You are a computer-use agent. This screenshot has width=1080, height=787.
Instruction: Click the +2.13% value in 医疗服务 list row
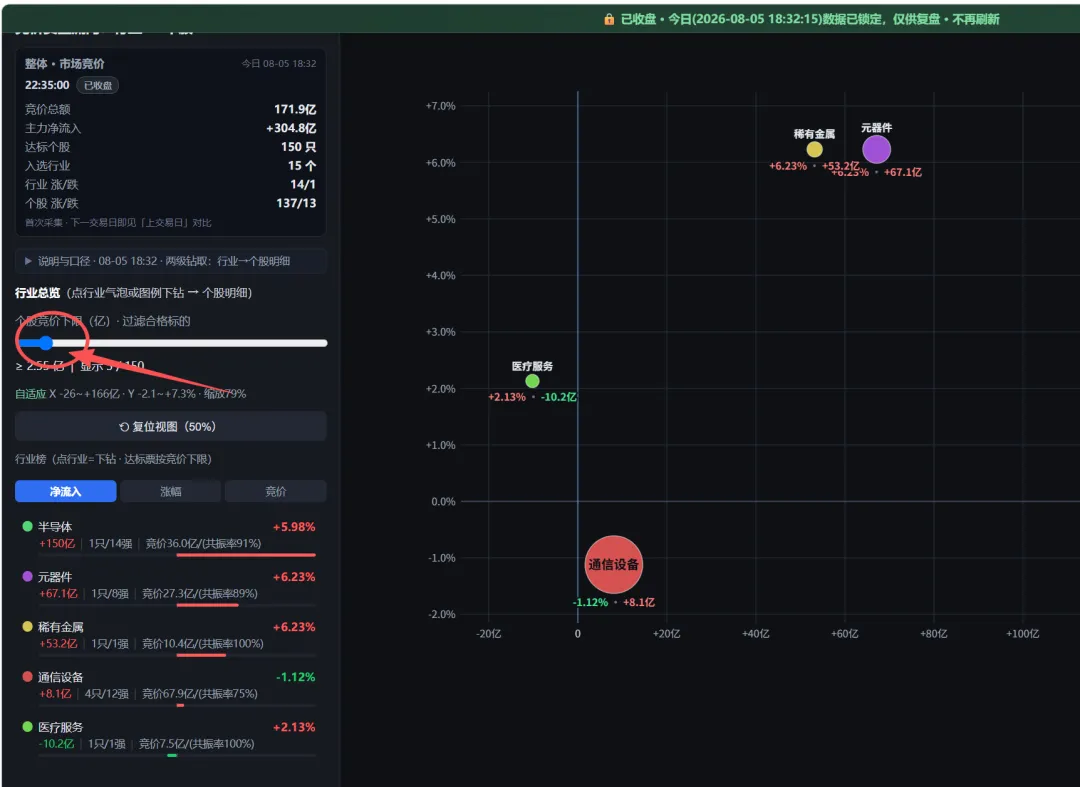click(294, 727)
